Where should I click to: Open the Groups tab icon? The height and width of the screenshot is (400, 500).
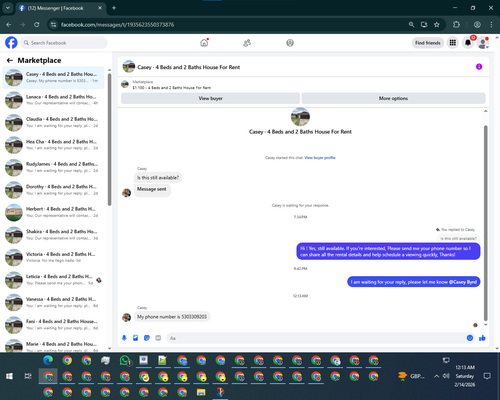[x=290, y=43]
